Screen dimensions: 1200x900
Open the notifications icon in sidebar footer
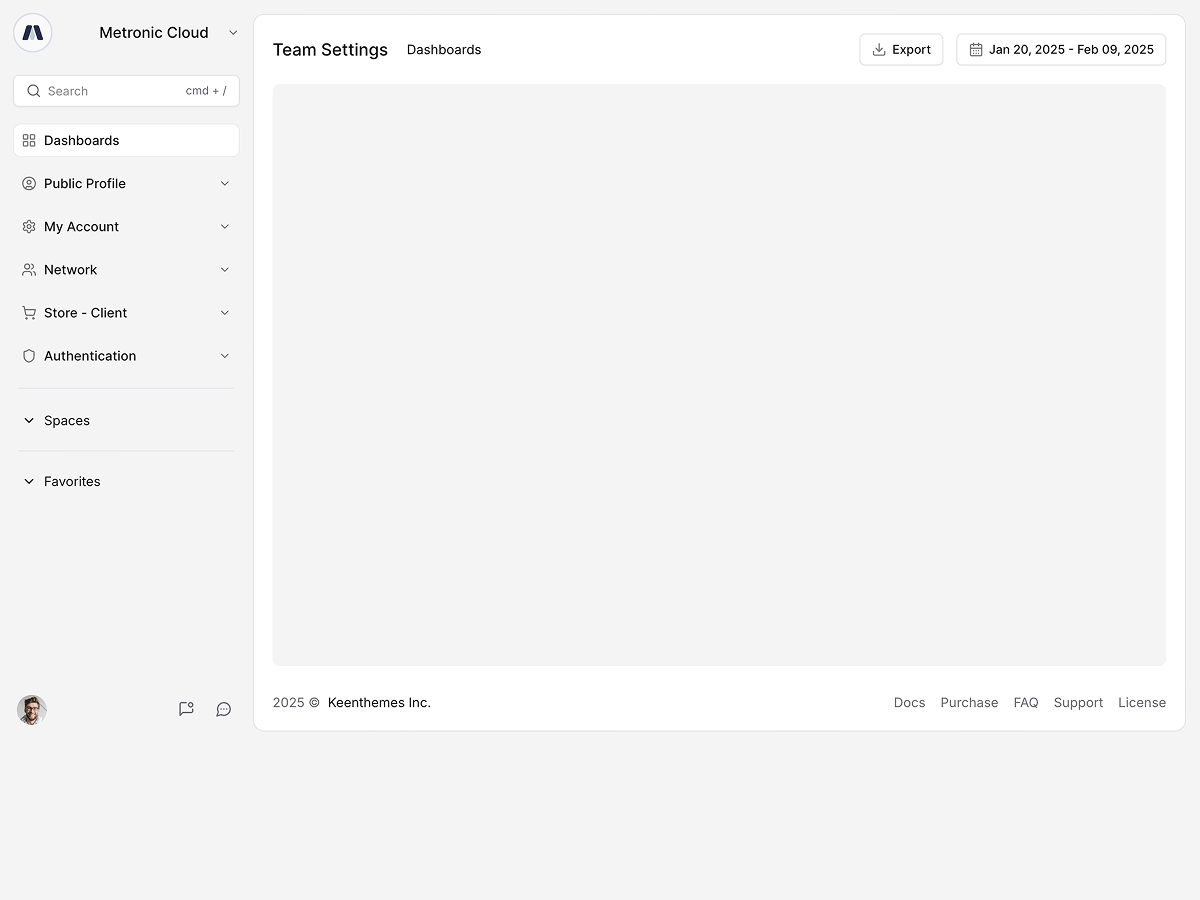(186, 709)
